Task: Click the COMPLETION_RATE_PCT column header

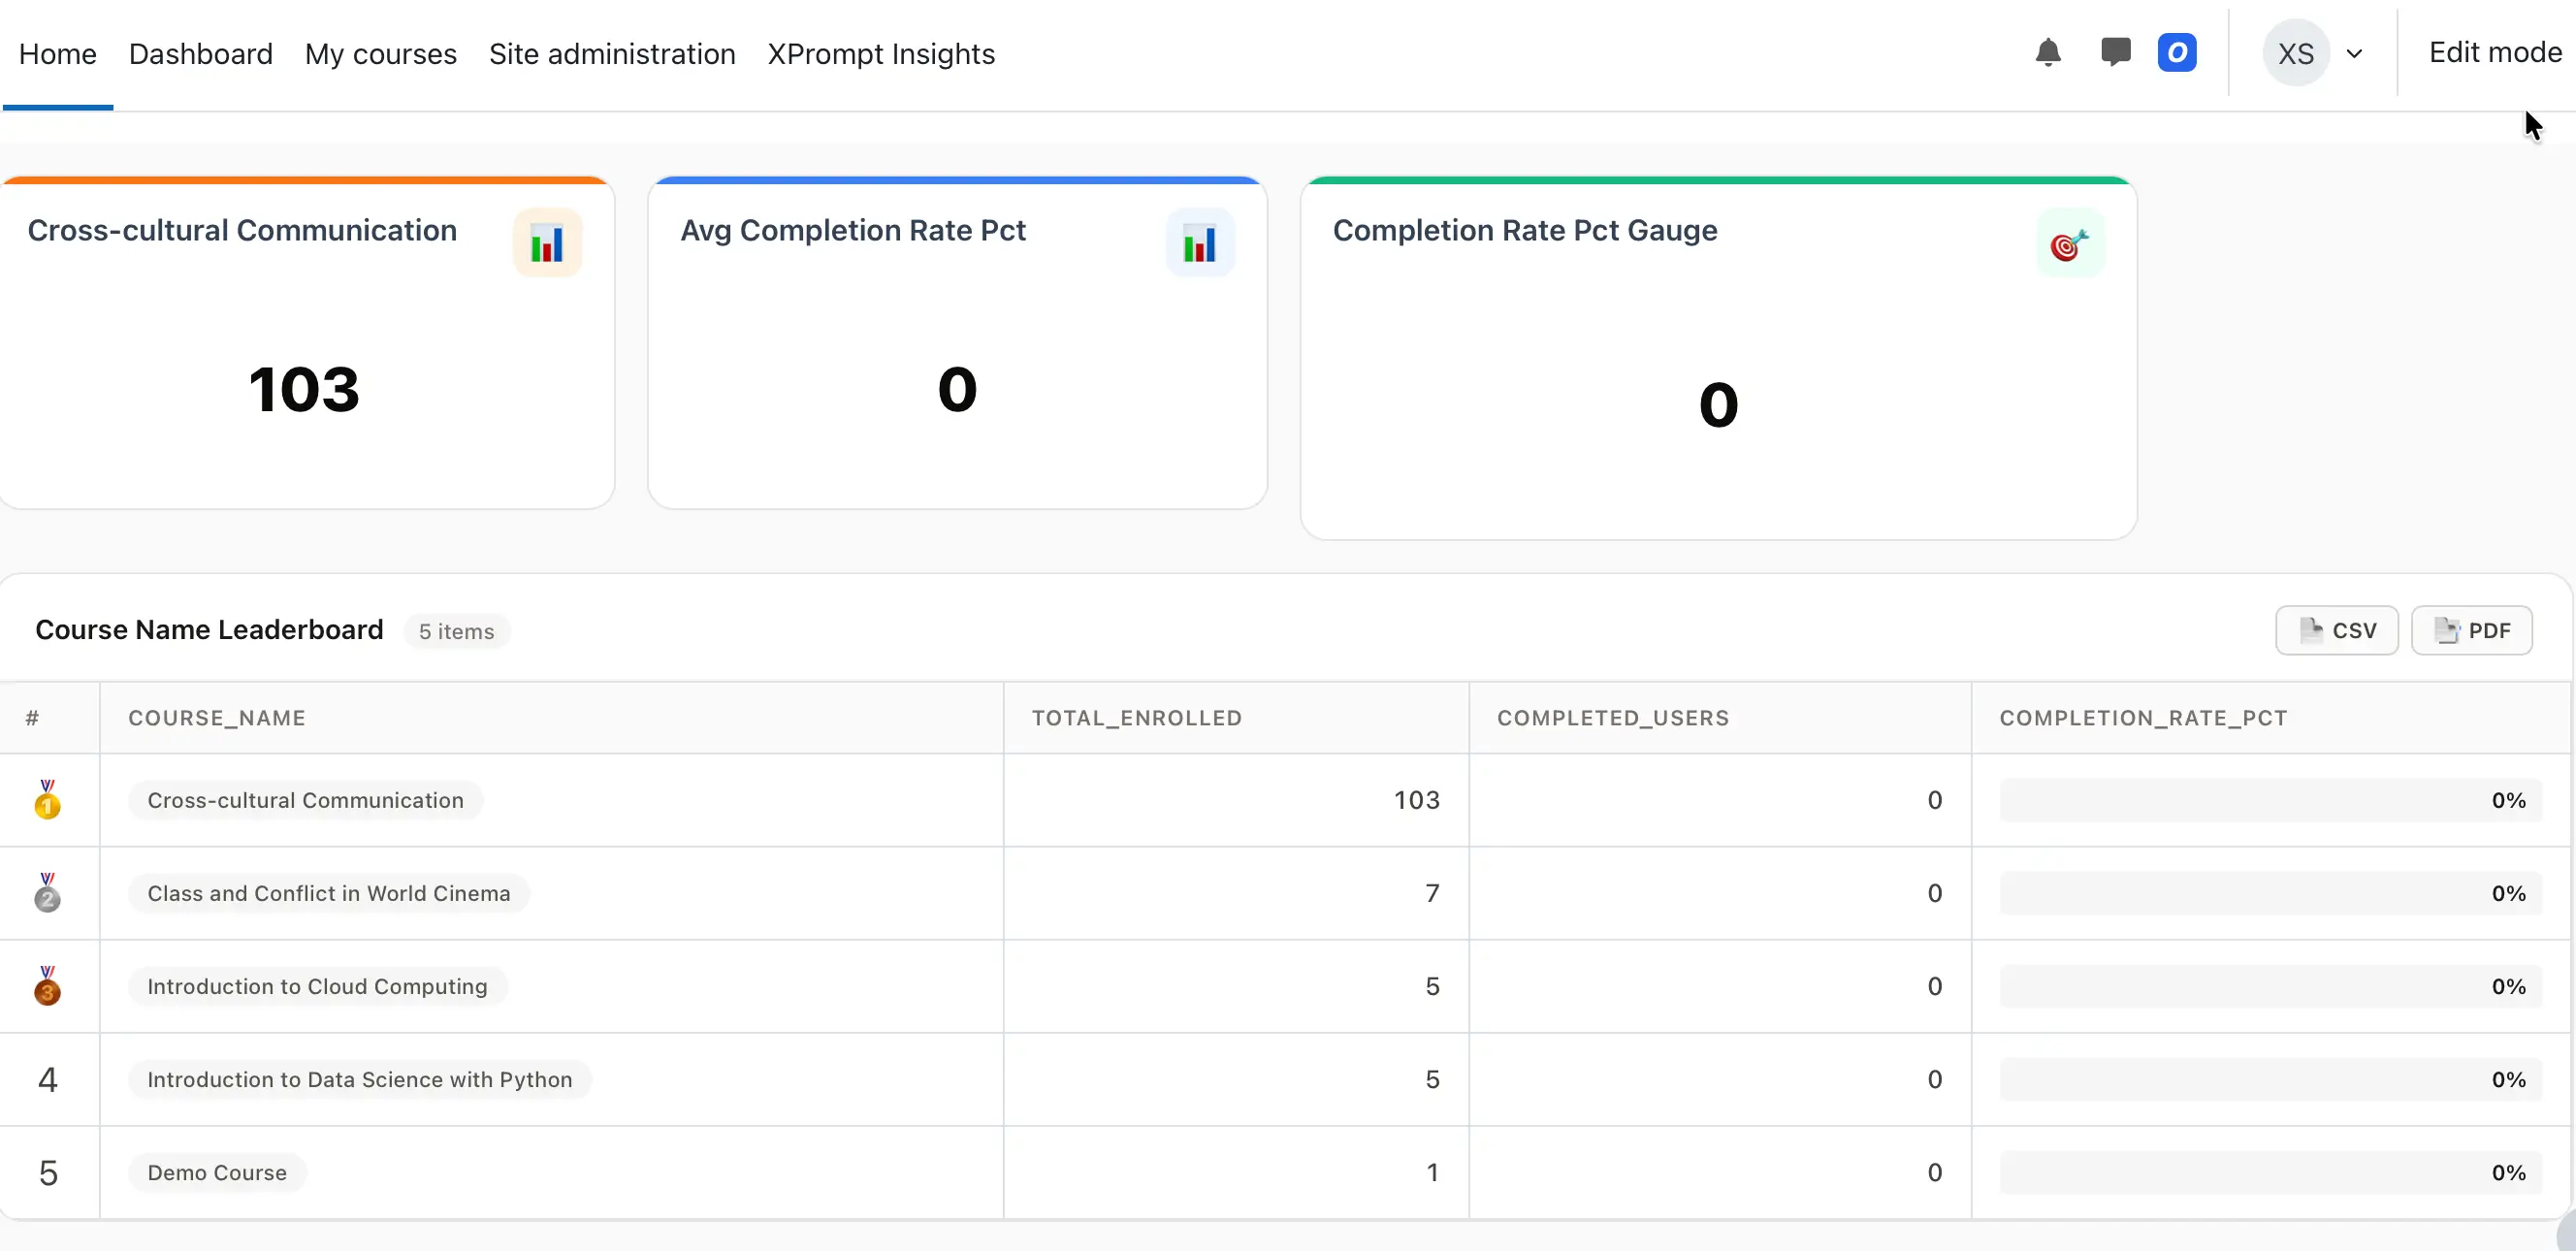Action: click(2144, 718)
